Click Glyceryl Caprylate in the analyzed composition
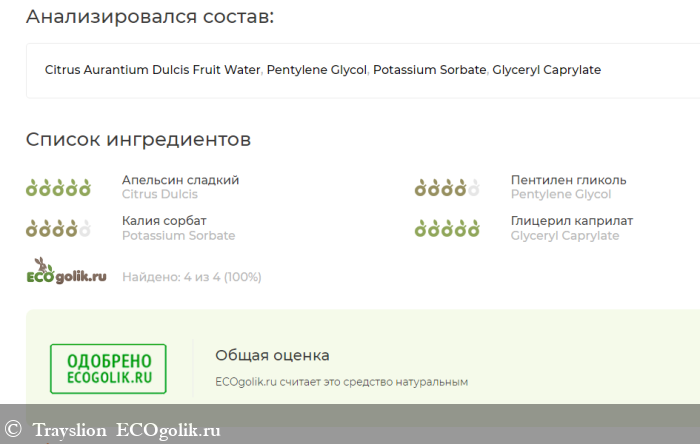 pos(546,70)
